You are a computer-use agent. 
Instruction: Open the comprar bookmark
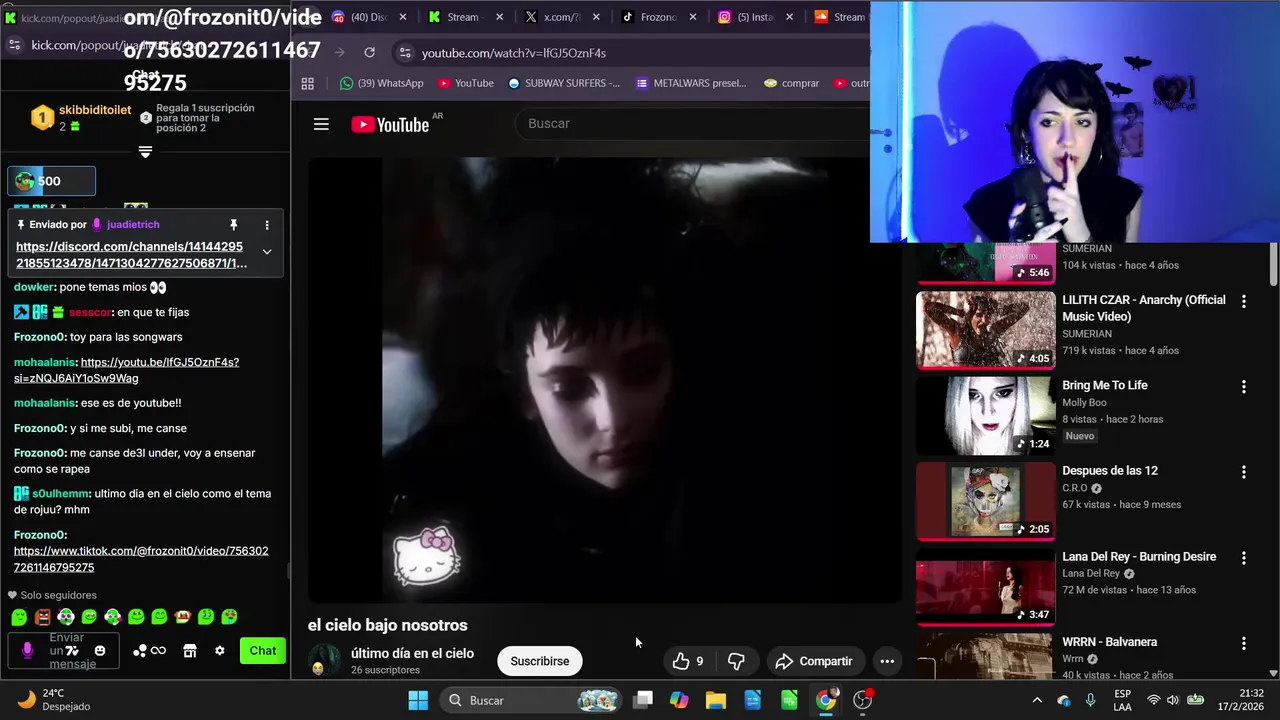[x=791, y=83]
